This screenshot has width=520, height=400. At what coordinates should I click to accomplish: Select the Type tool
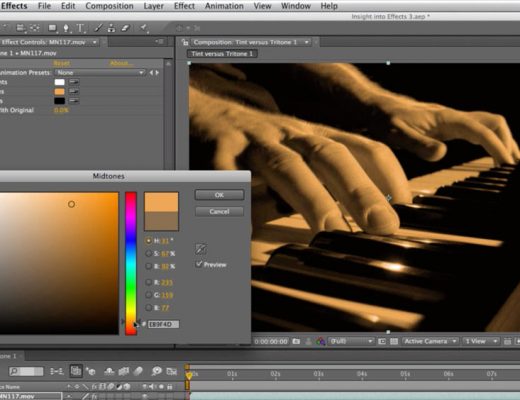pos(80,28)
